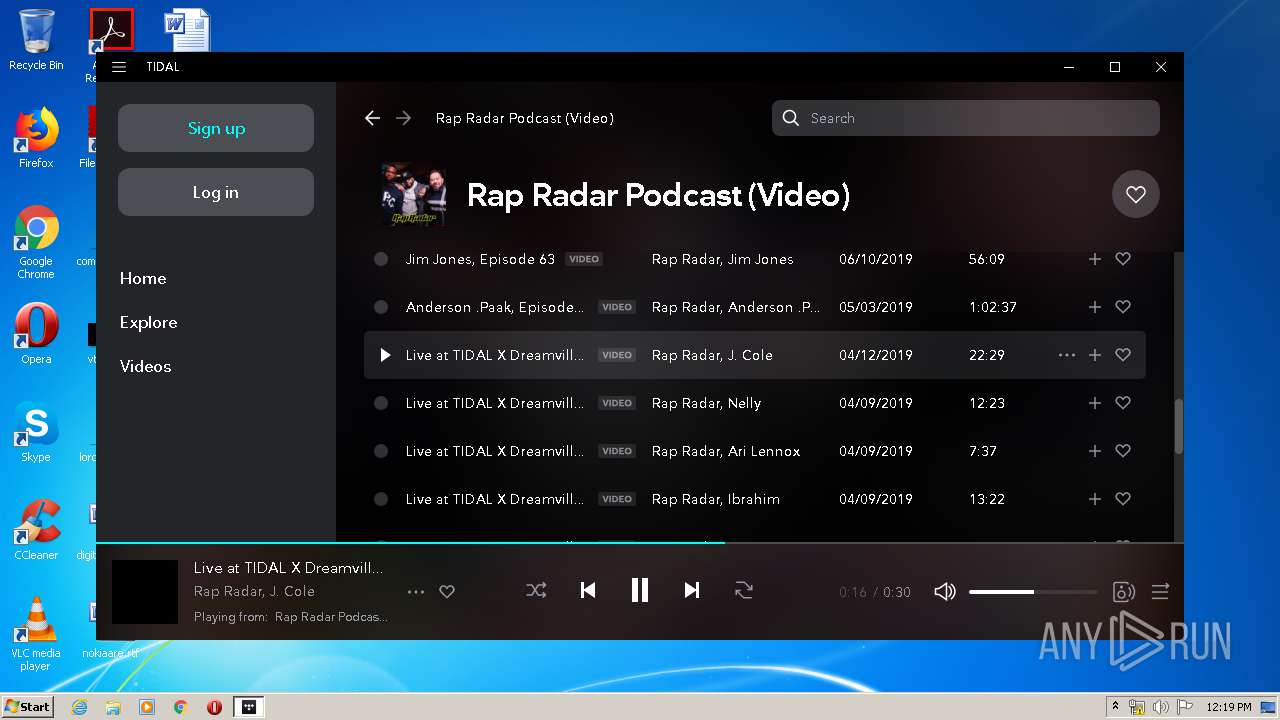Seek within the playback progress bar
The height and width of the screenshot is (720, 1280).
pyautogui.click(x=640, y=543)
